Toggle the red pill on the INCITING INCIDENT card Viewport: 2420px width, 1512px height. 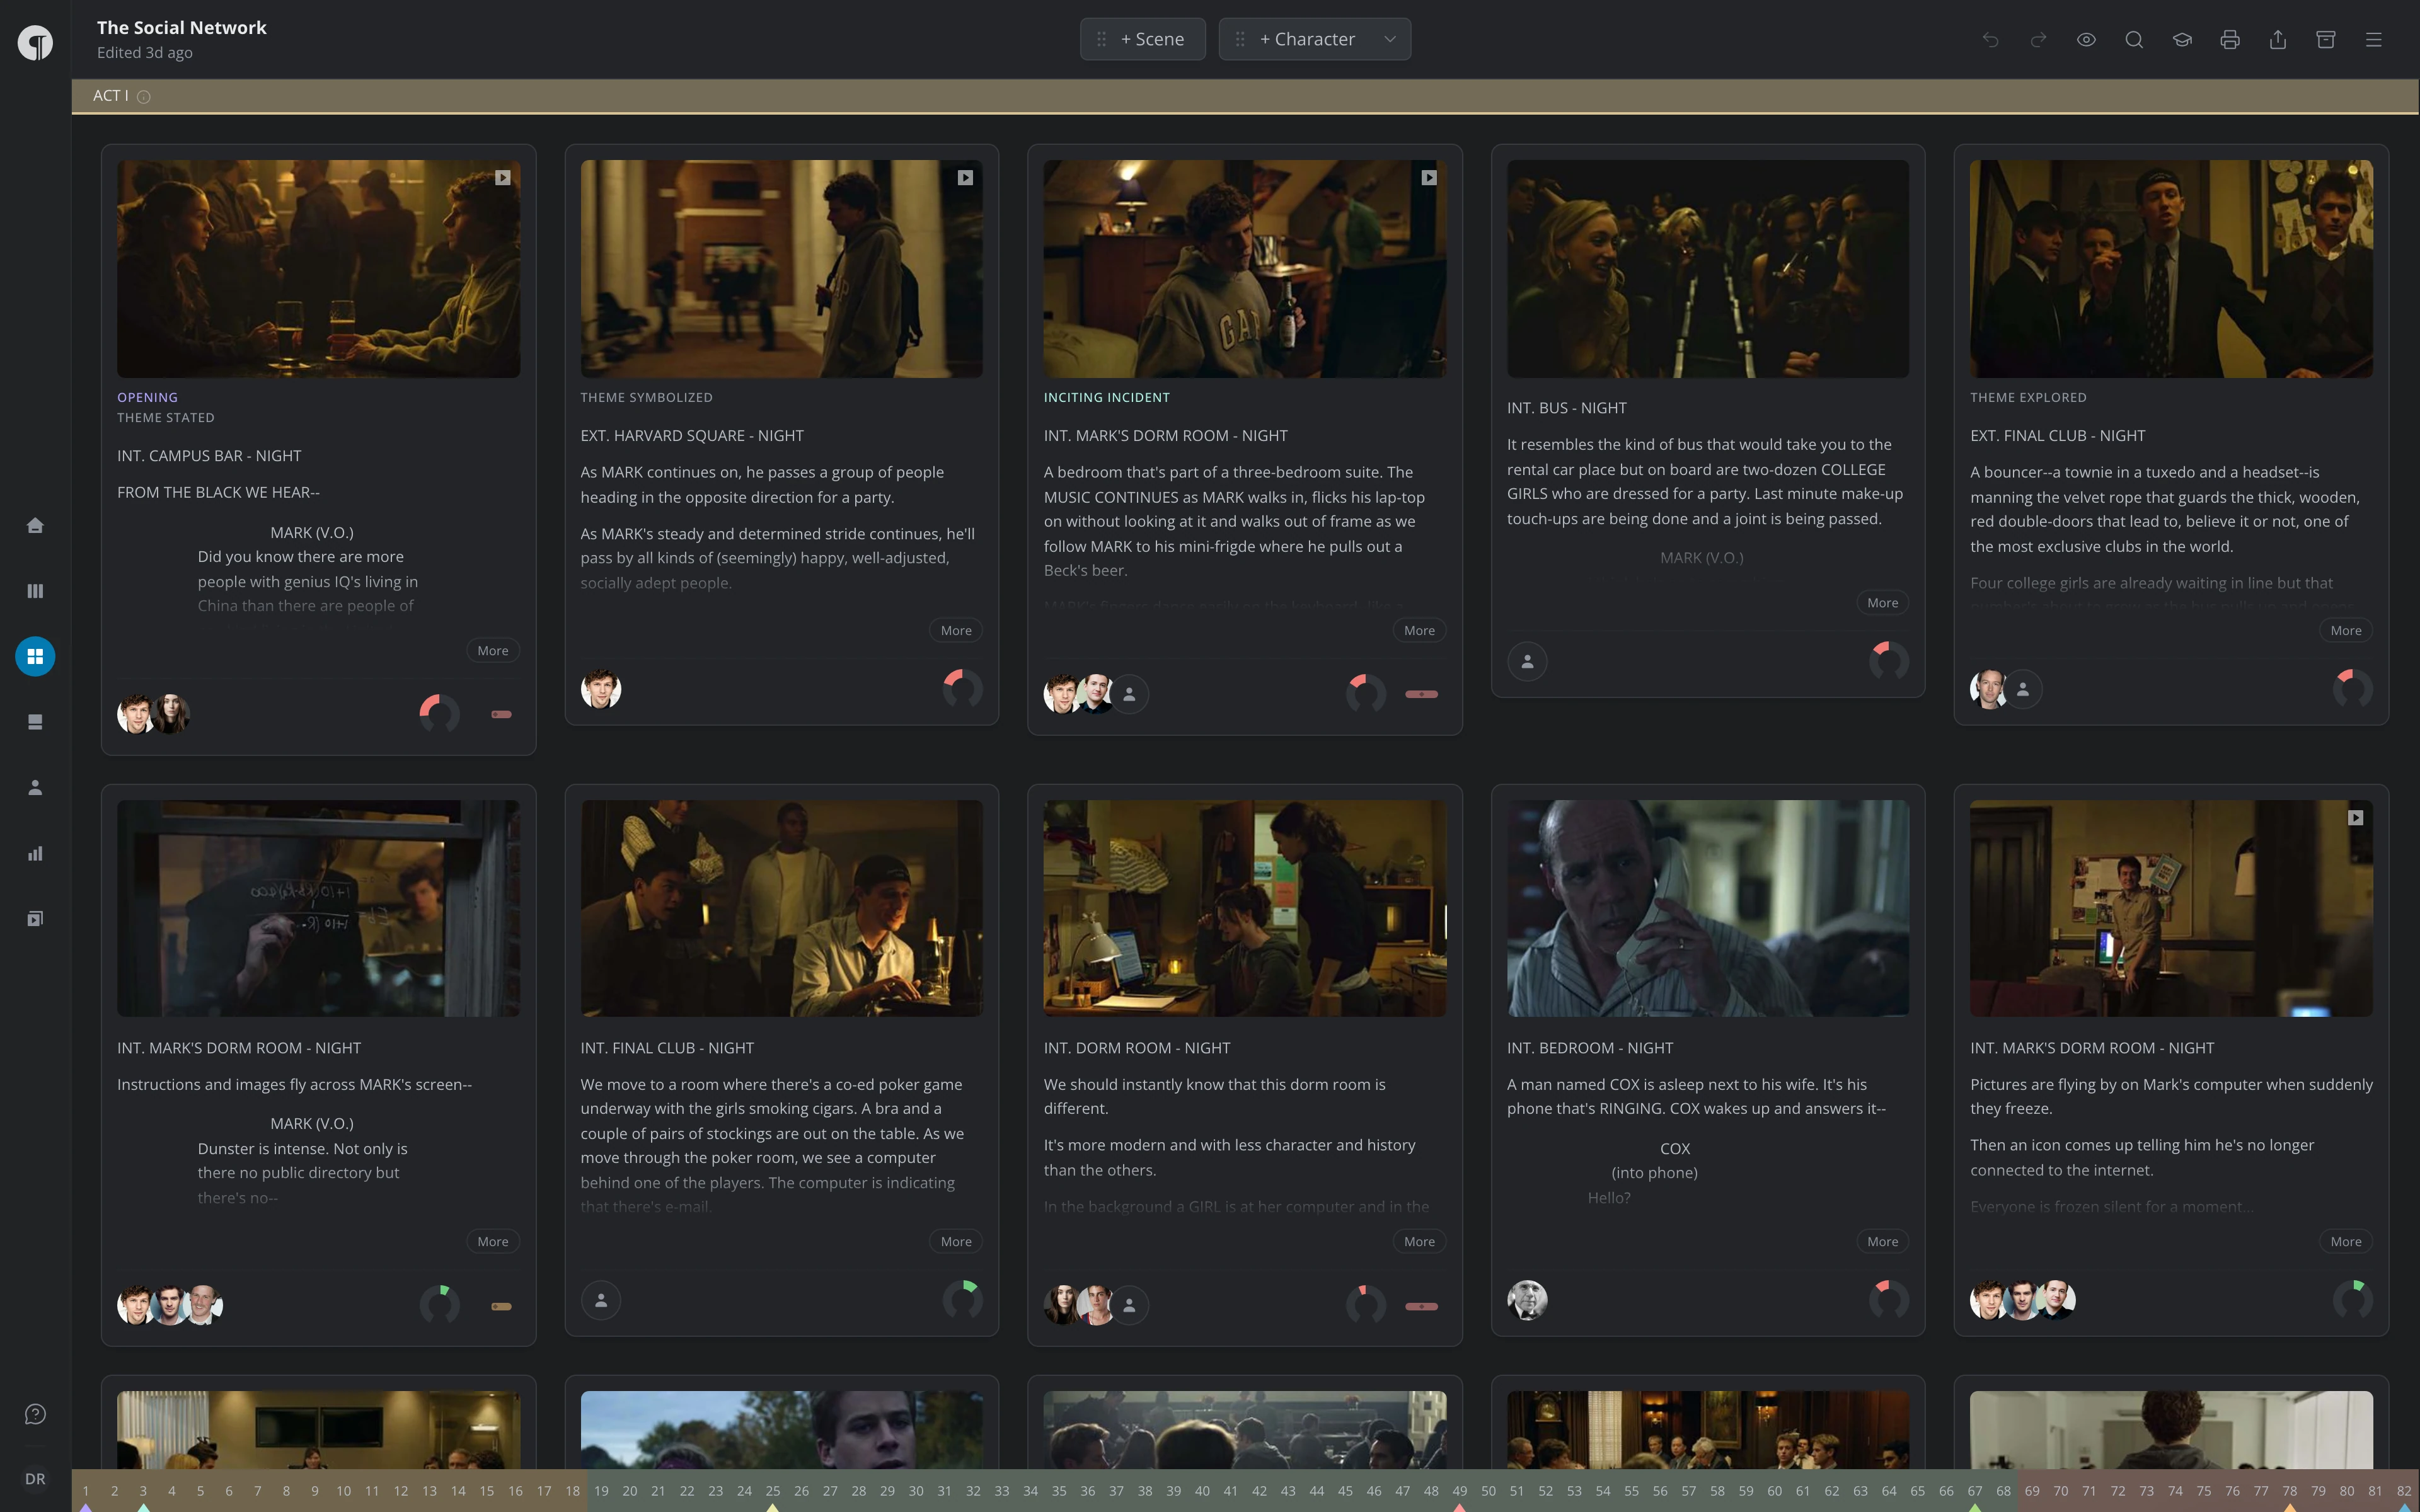pyautogui.click(x=1421, y=694)
